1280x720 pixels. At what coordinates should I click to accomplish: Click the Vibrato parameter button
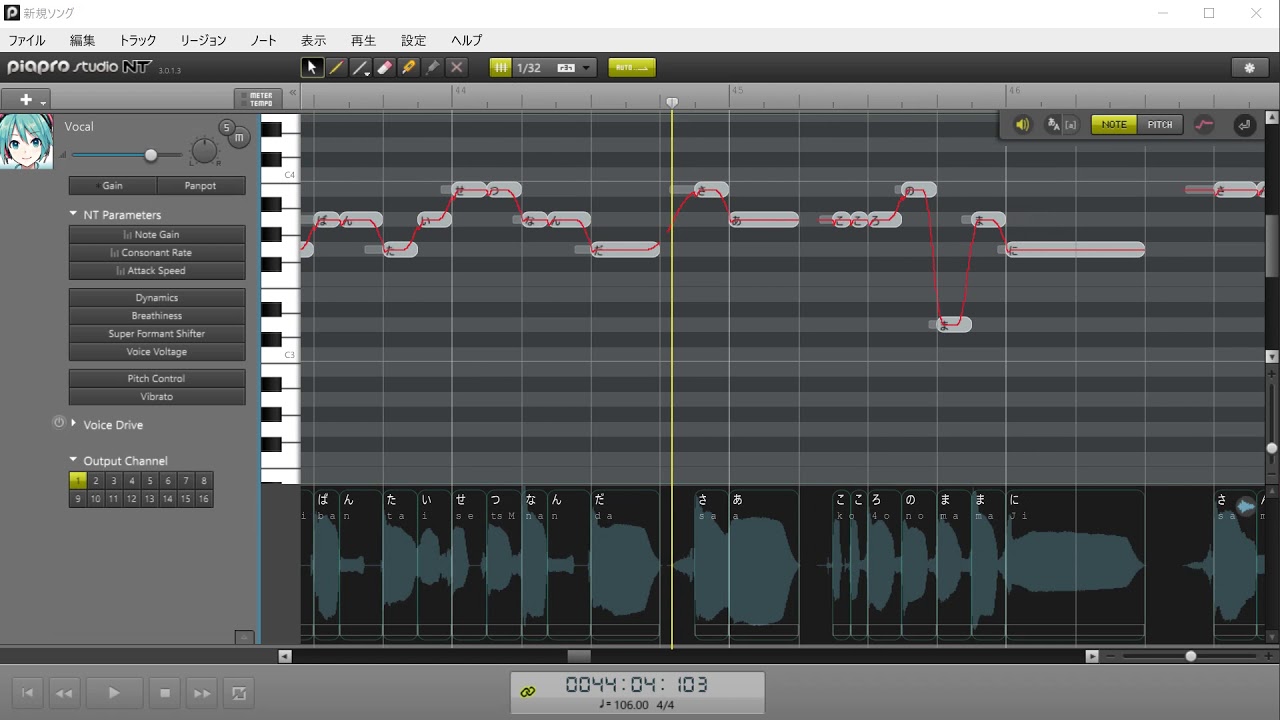(x=157, y=397)
